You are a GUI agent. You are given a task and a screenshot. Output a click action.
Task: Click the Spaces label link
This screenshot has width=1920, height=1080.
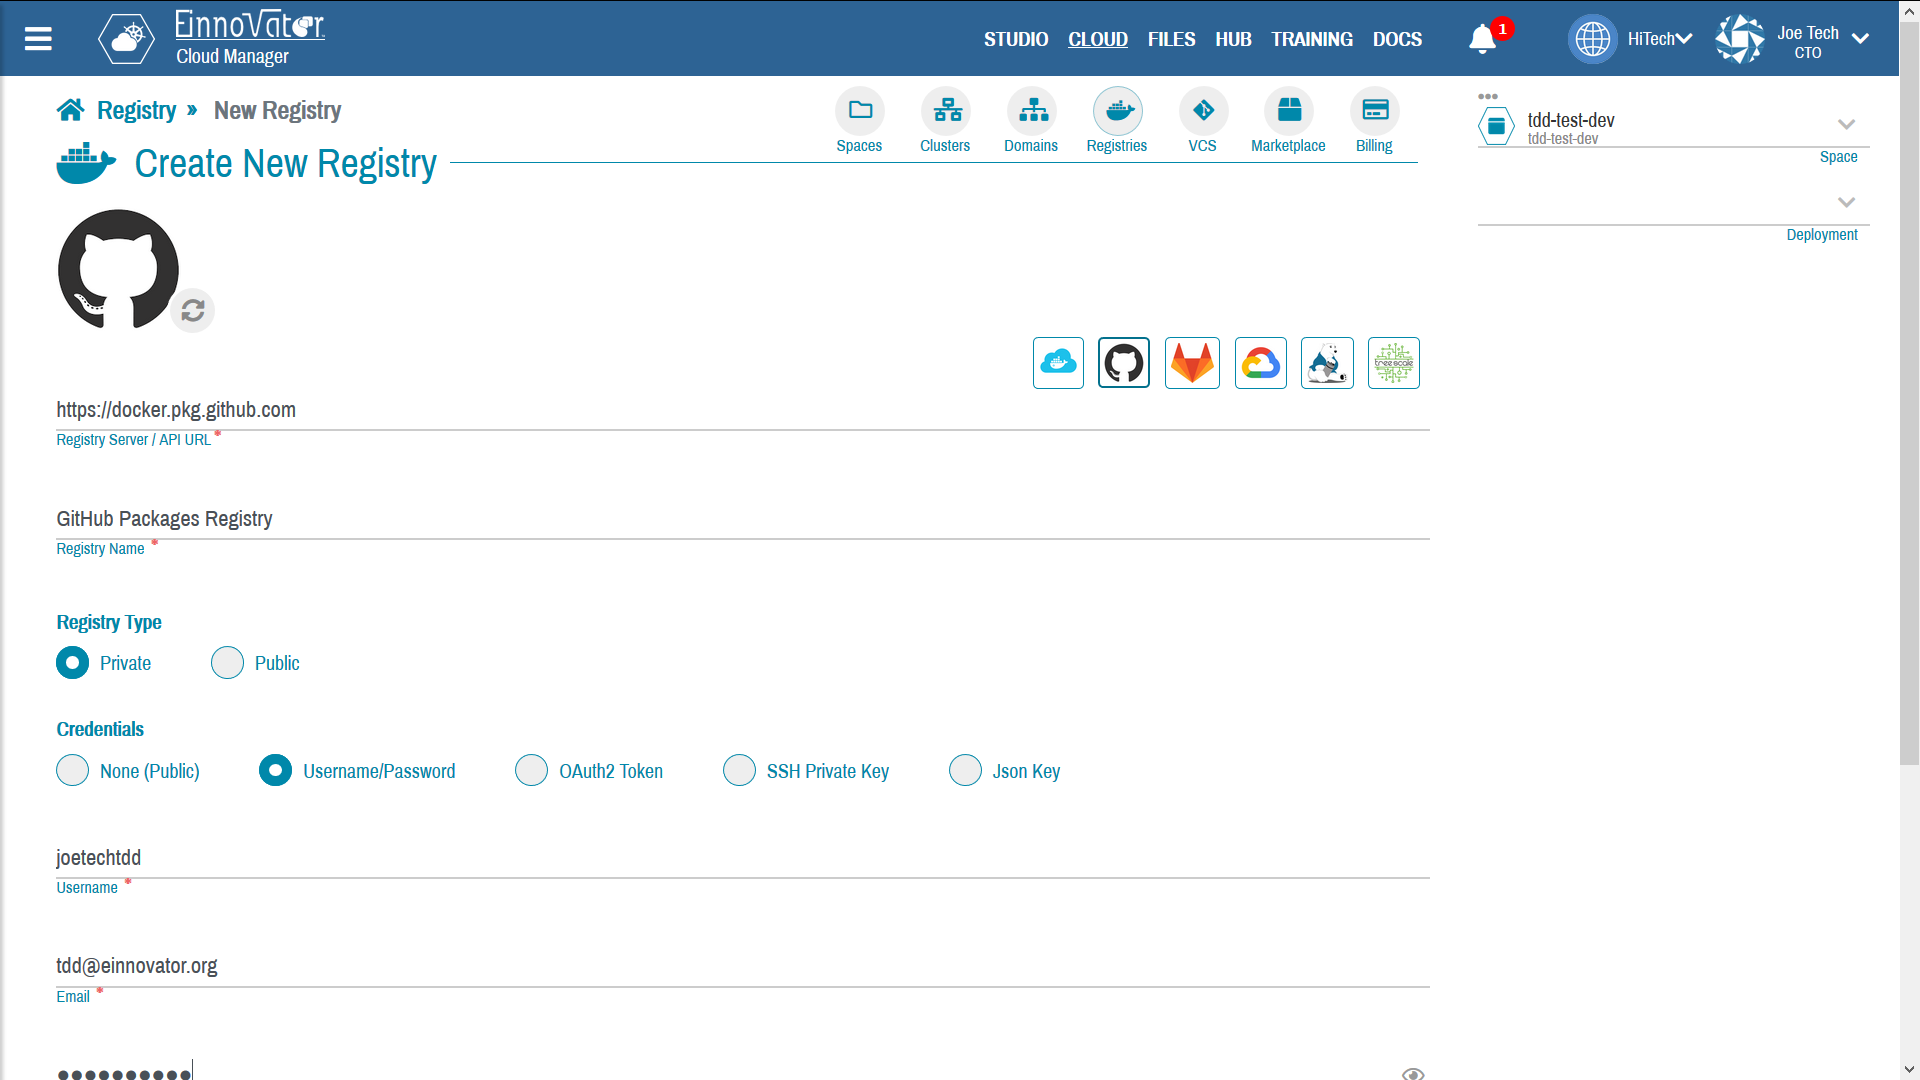tap(859, 146)
